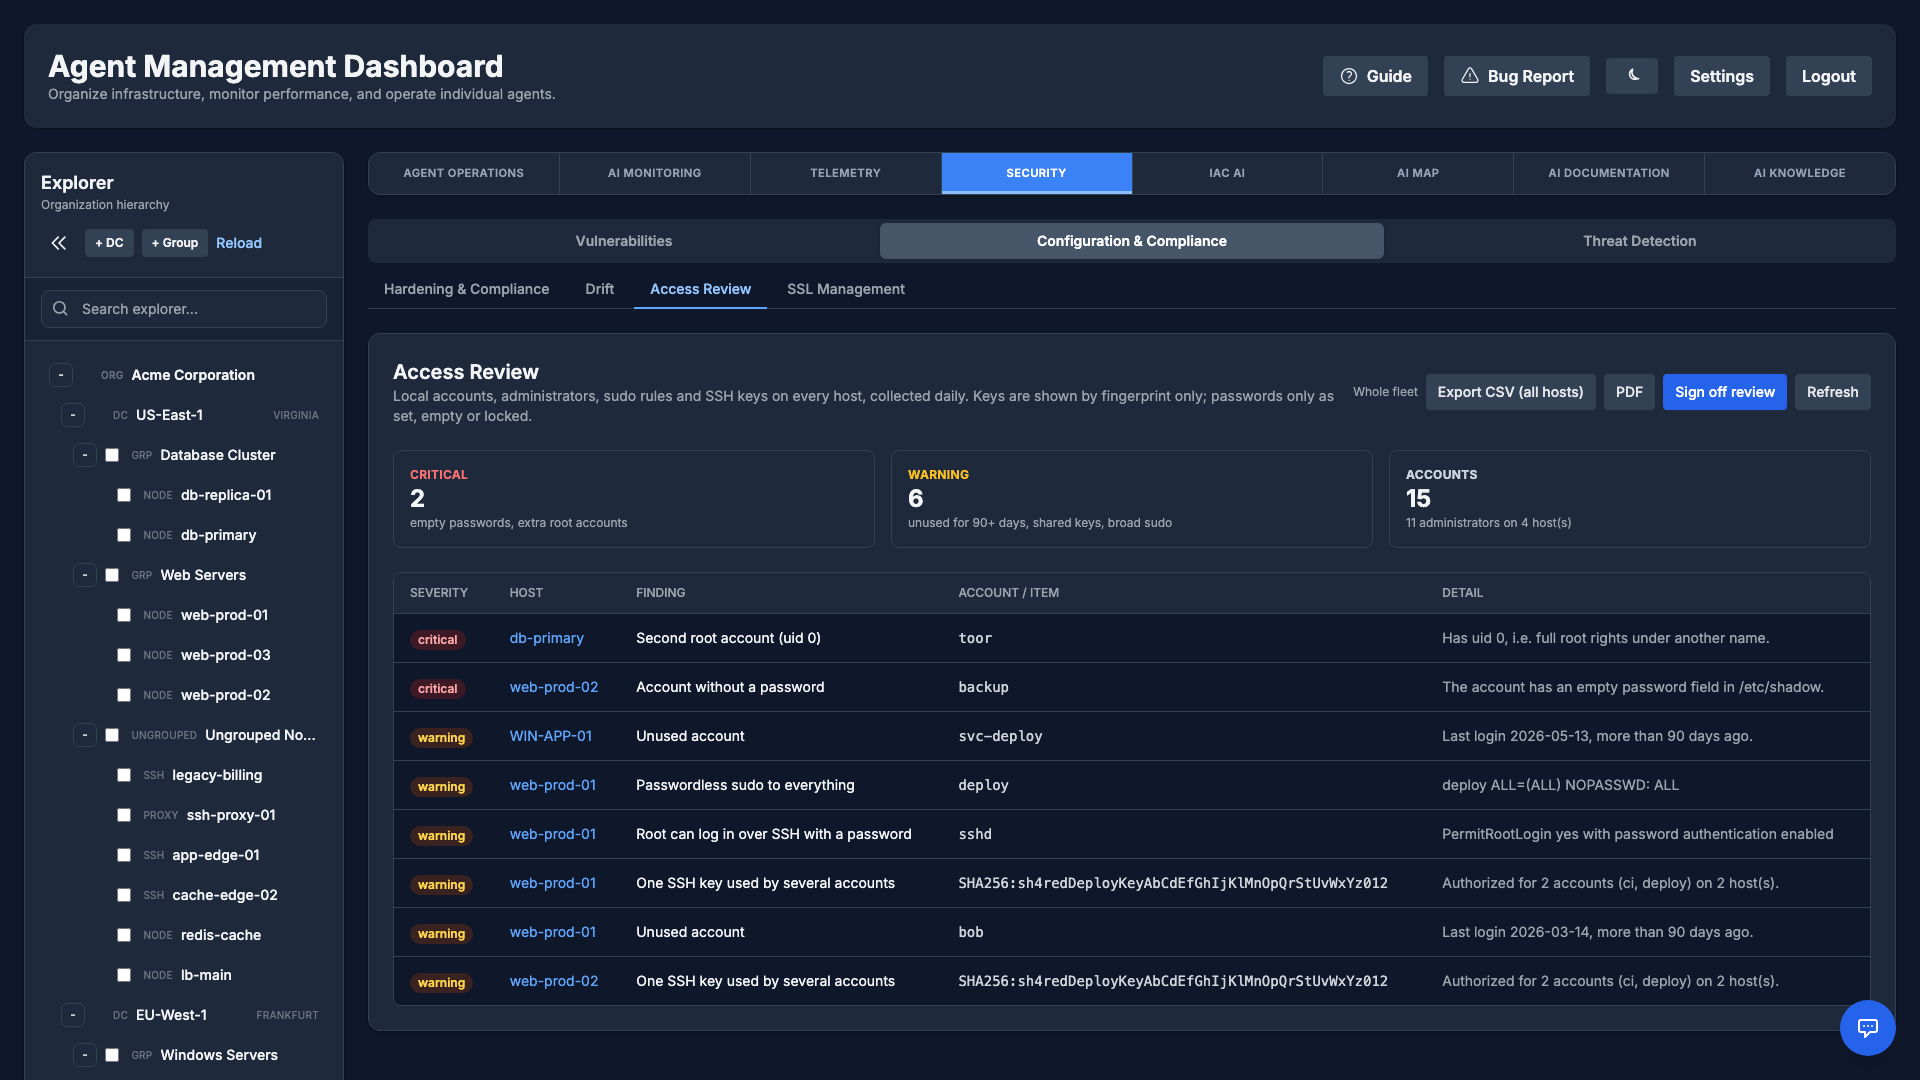
Task: Open the chat support bubble
Action: pos(1867,1027)
